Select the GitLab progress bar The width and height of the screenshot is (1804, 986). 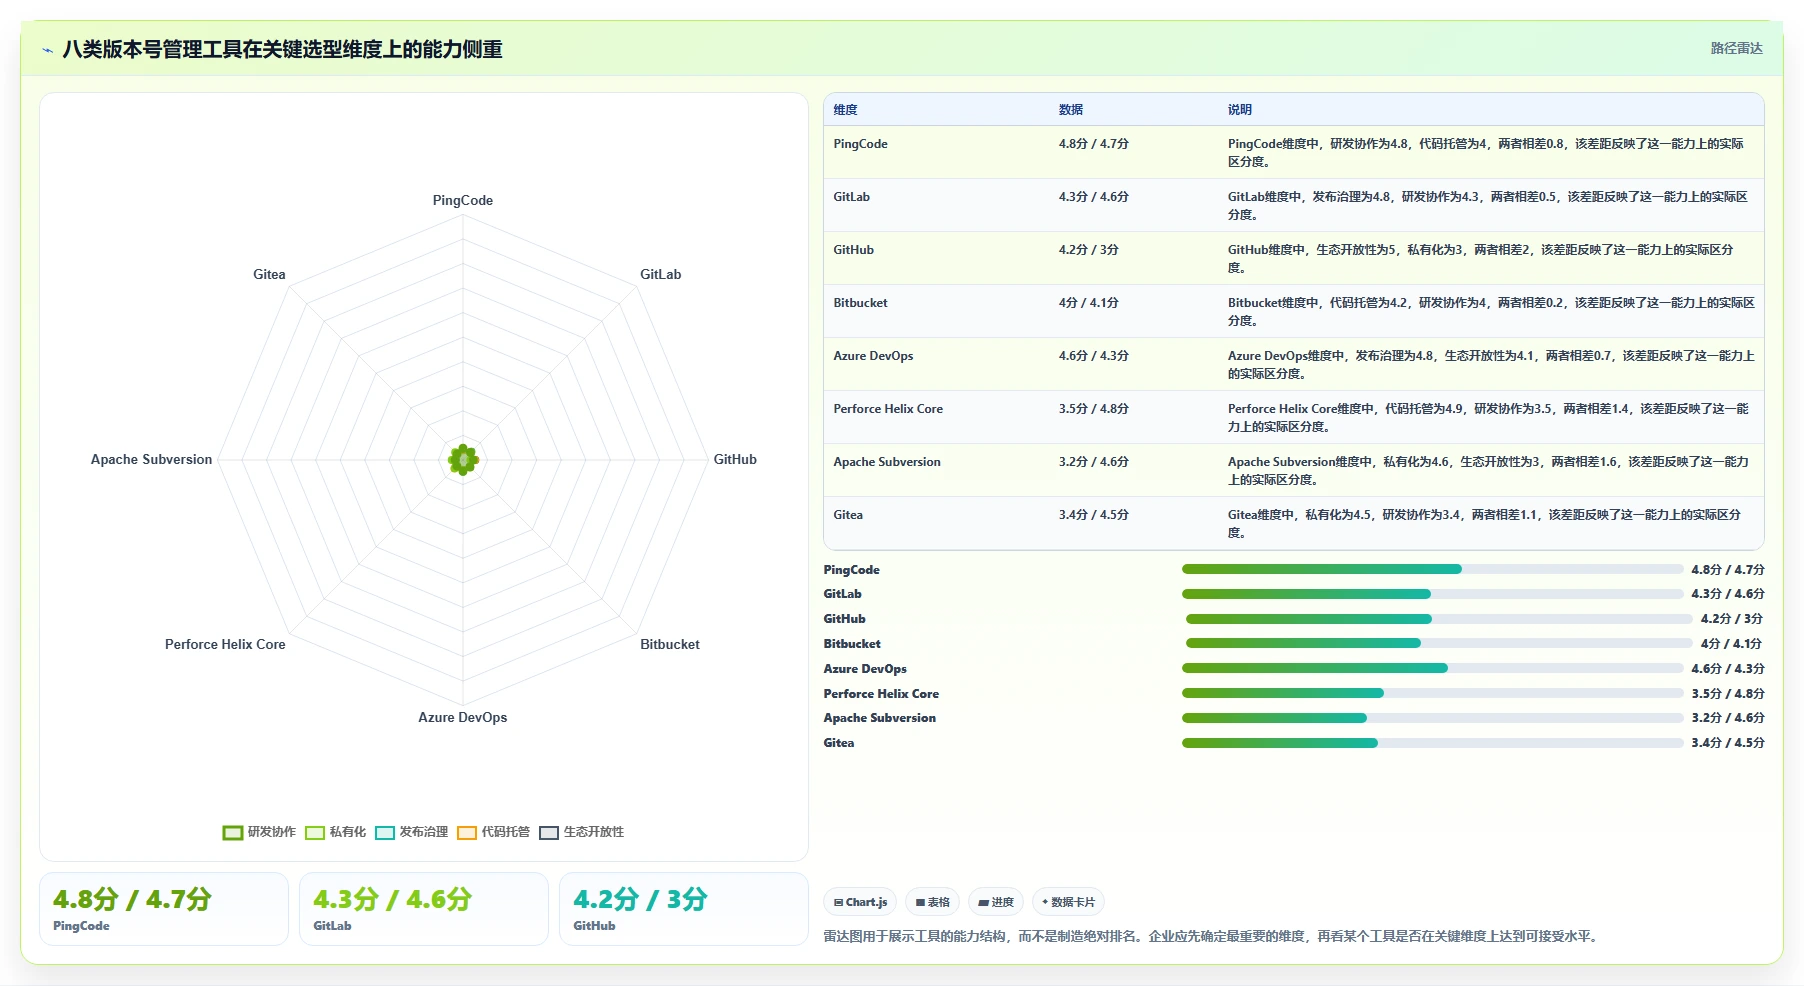click(1432, 594)
